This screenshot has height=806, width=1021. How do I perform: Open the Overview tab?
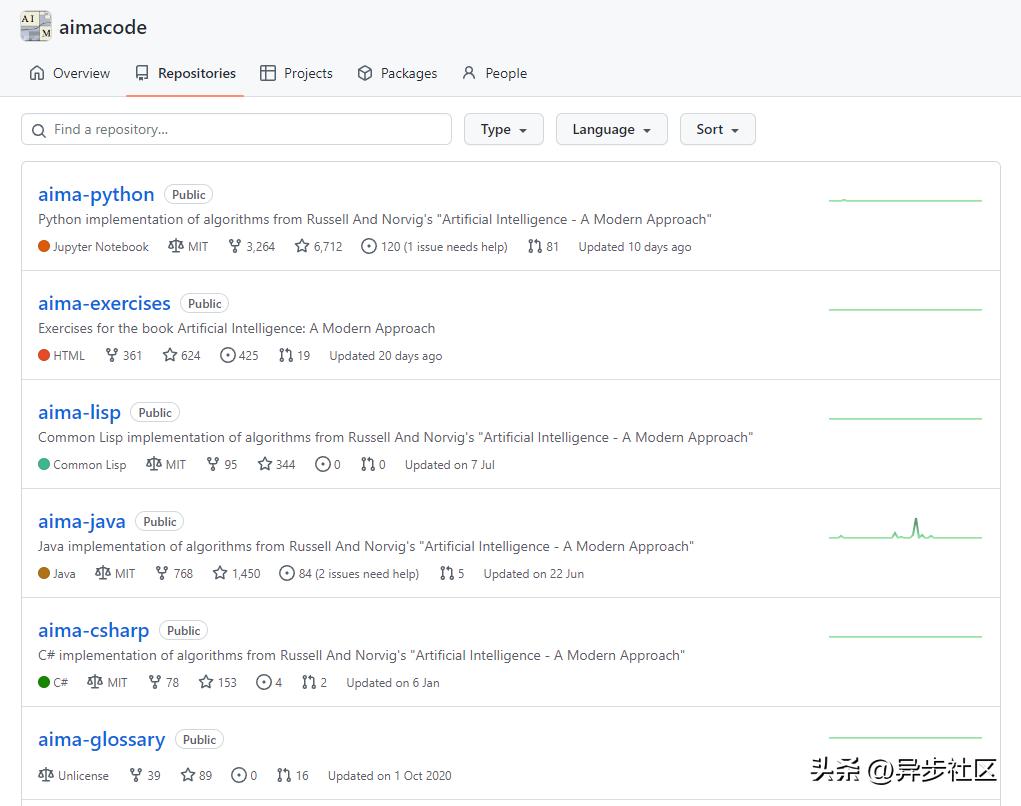70,73
